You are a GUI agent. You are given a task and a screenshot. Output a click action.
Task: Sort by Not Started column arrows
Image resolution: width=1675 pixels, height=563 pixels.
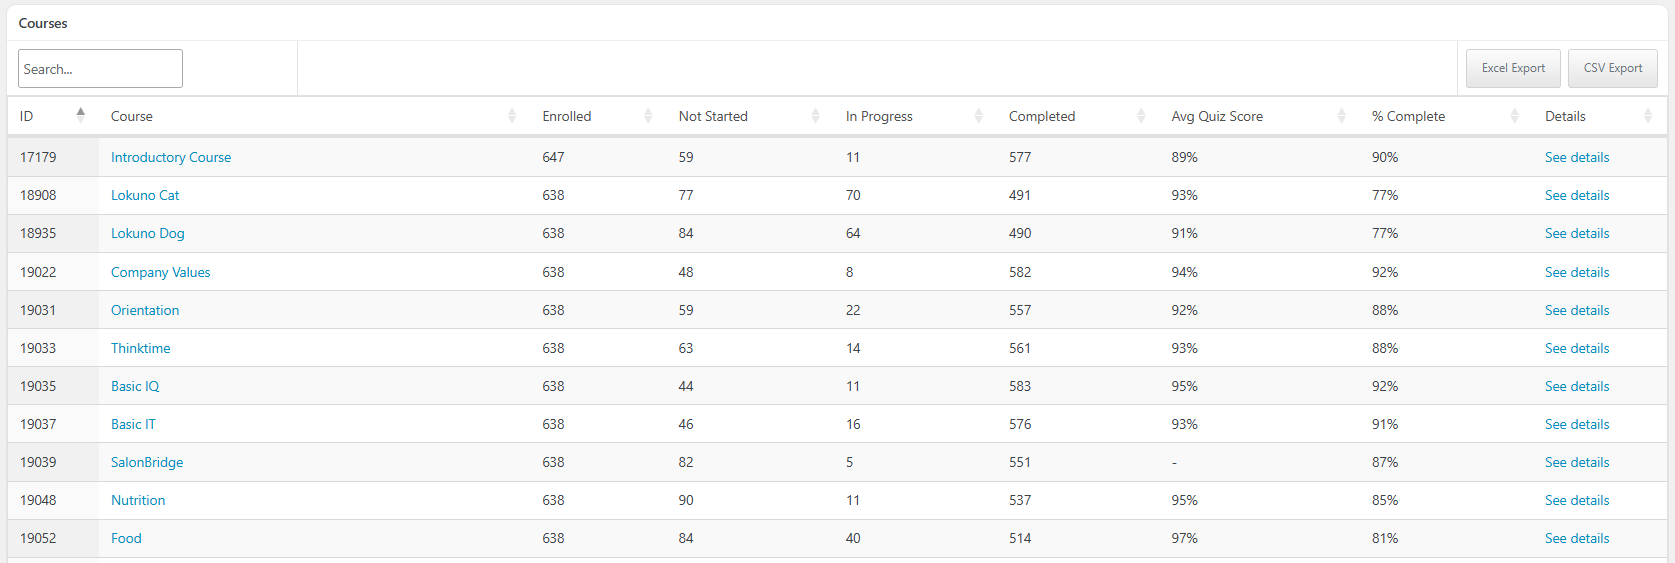pyautogui.click(x=815, y=116)
